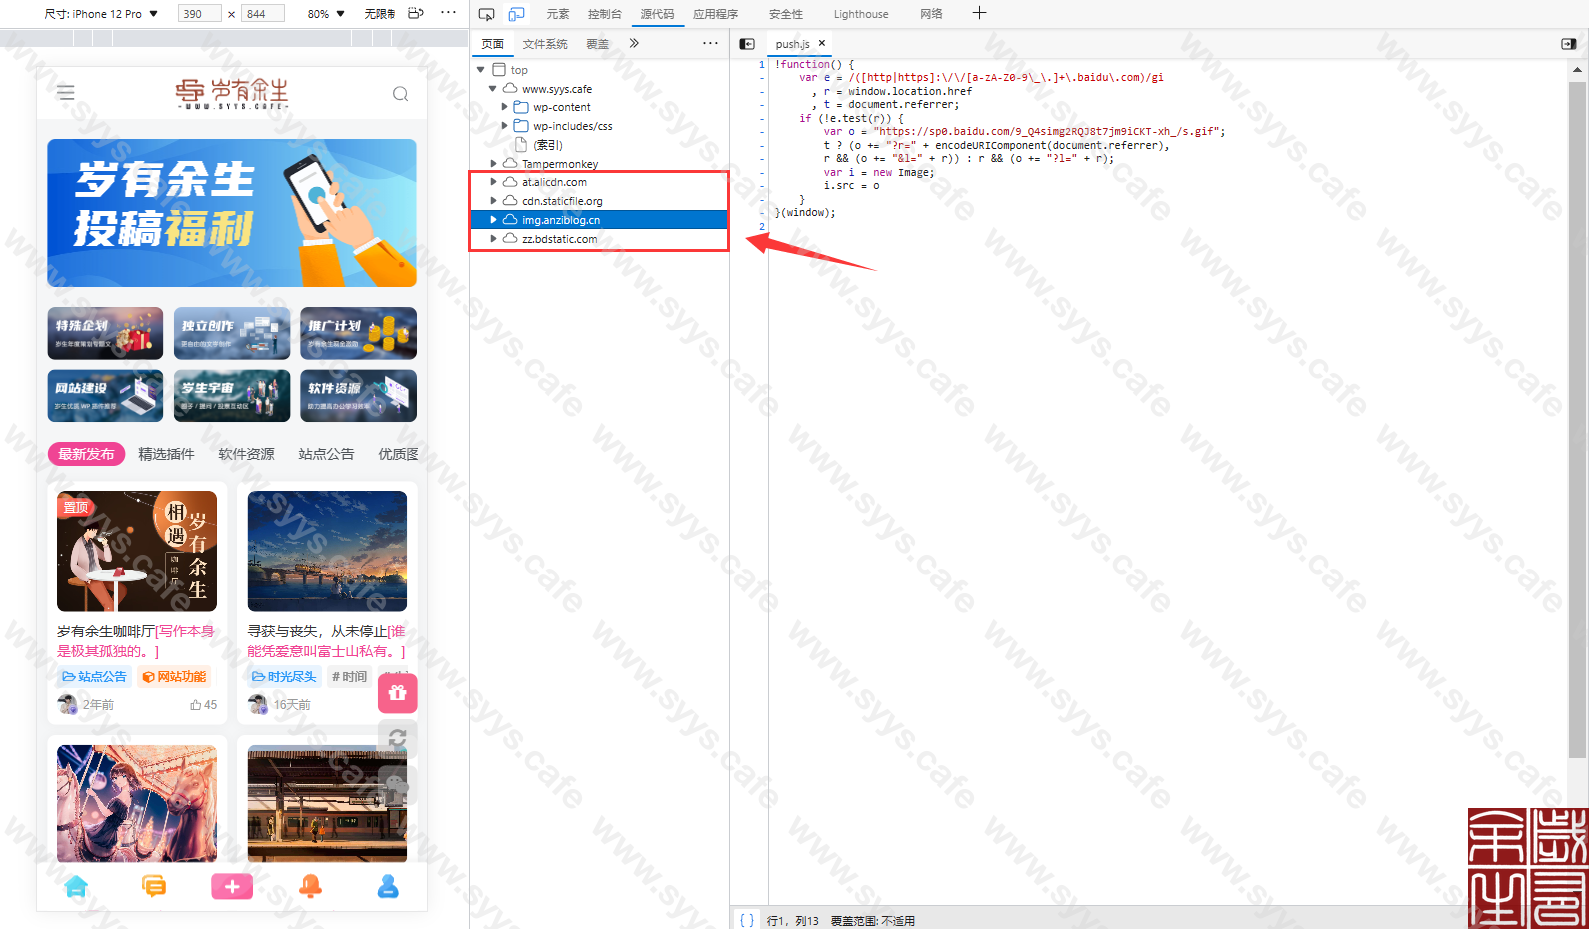Close the push.js file tab
1589x929 pixels.
pos(822,43)
